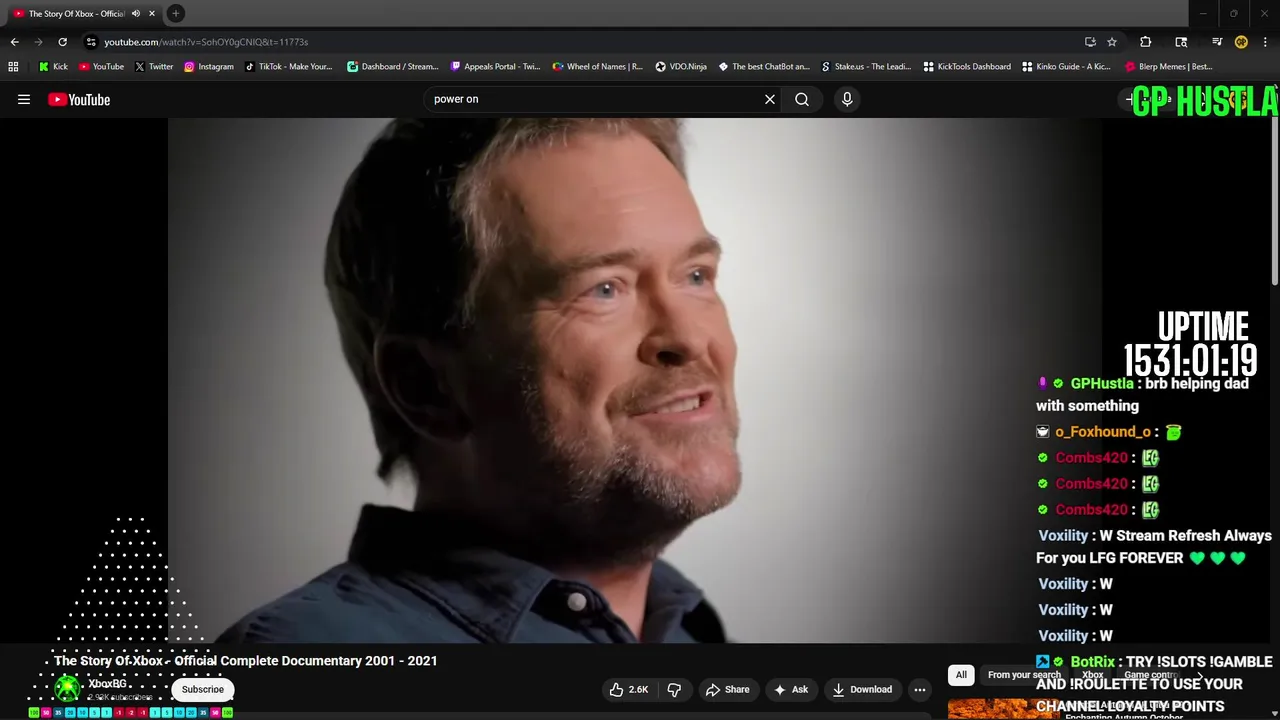This screenshot has width=1280, height=720.
Task: Bookmark this page with the star
Action: (1112, 42)
